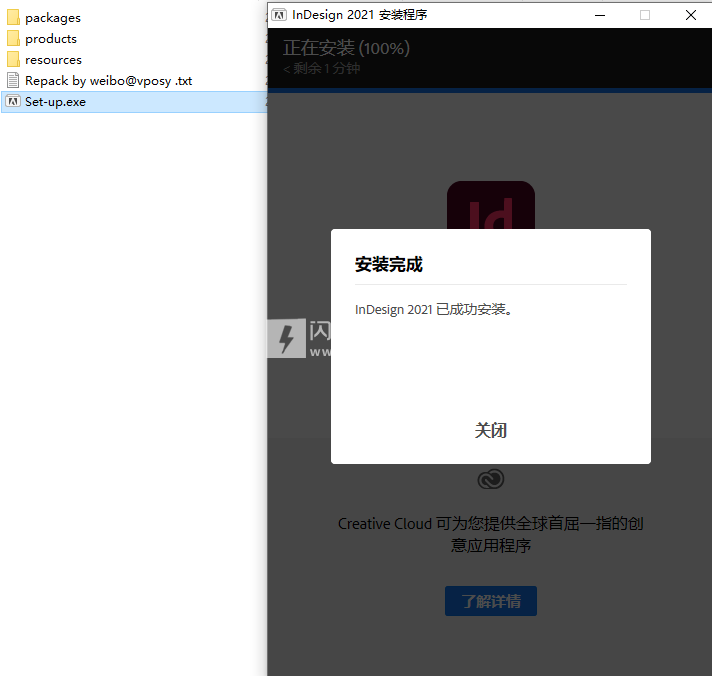Click the 了解详情 button
The width and height of the screenshot is (712, 676).
(491, 601)
